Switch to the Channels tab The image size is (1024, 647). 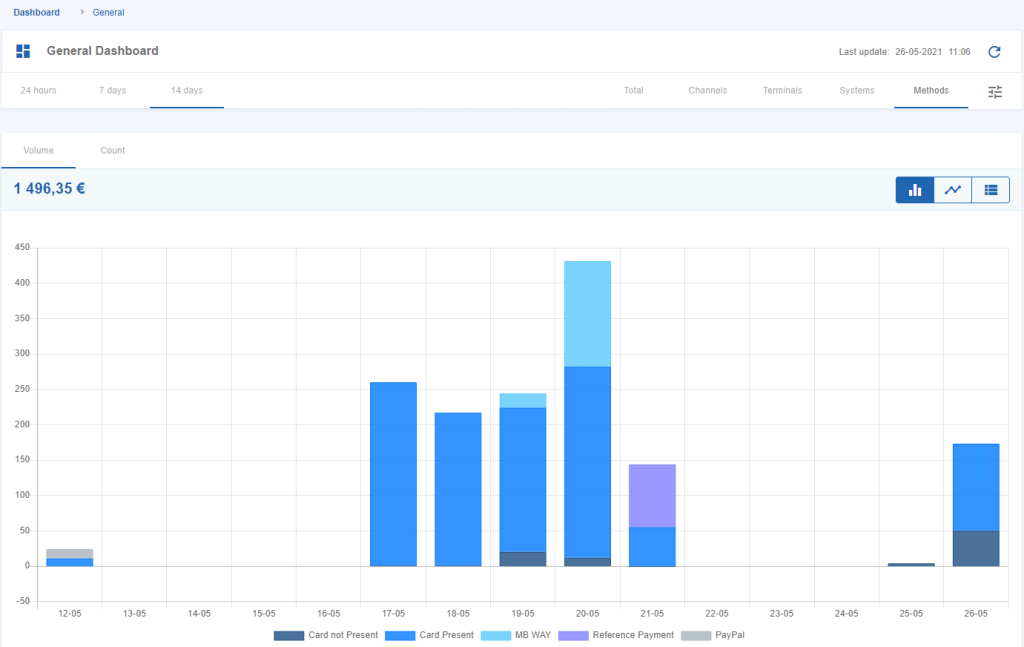point(707,90)
